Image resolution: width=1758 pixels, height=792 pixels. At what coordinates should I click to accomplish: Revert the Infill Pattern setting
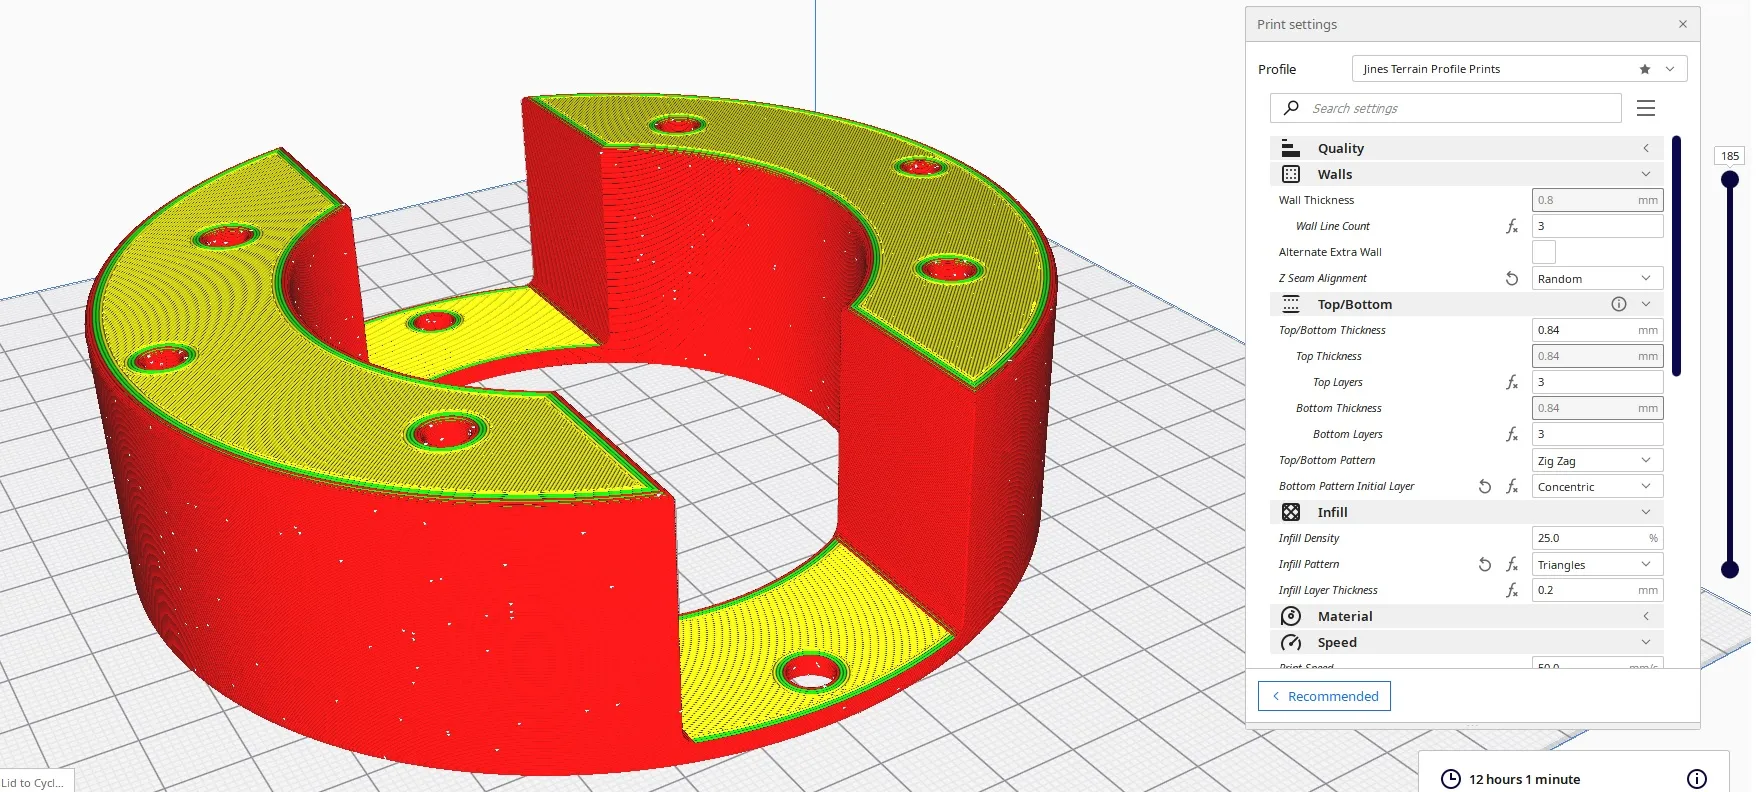[1485, 565]
